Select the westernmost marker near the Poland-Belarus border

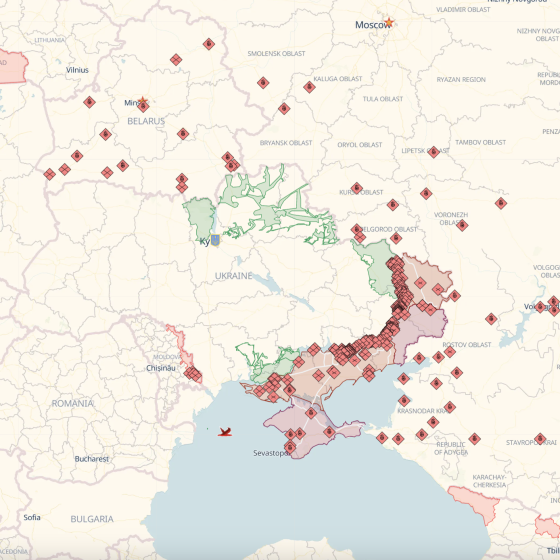point(49,174)
